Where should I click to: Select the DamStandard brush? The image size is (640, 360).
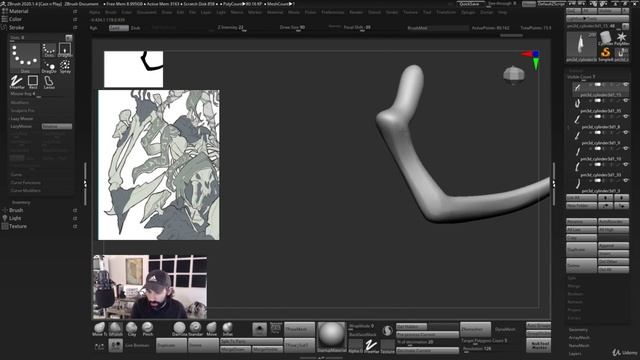pyautogui.click(x=179, y=329)
